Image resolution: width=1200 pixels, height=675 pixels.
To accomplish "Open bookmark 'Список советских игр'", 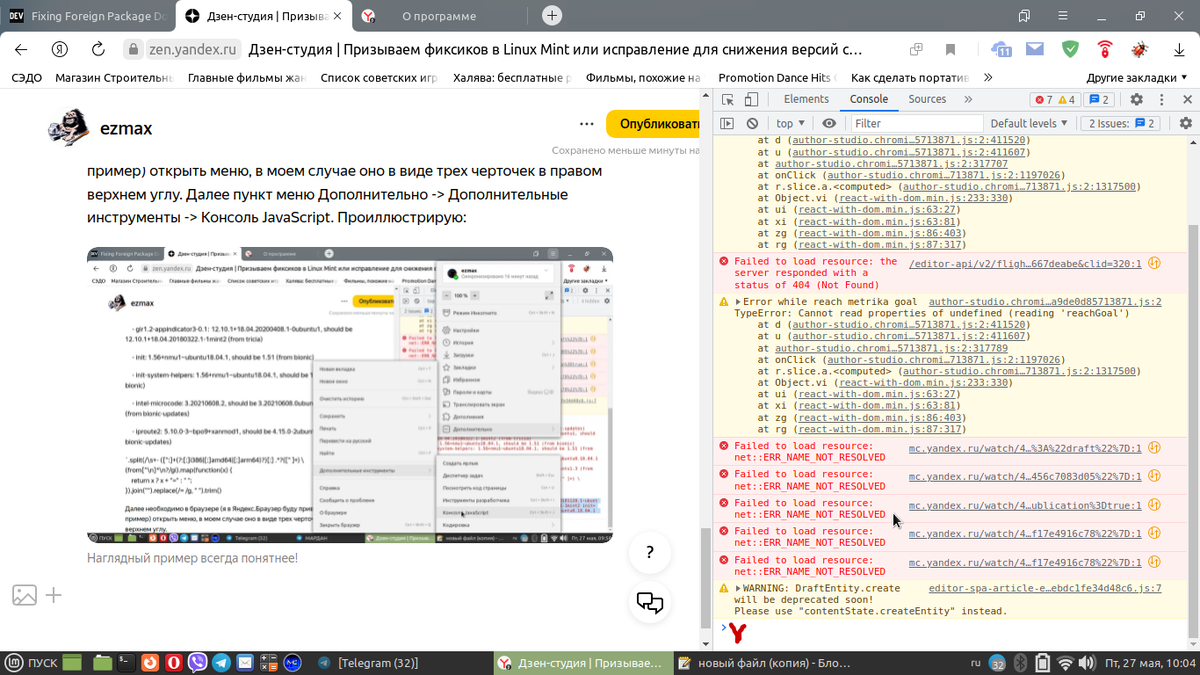I will 379,77.
